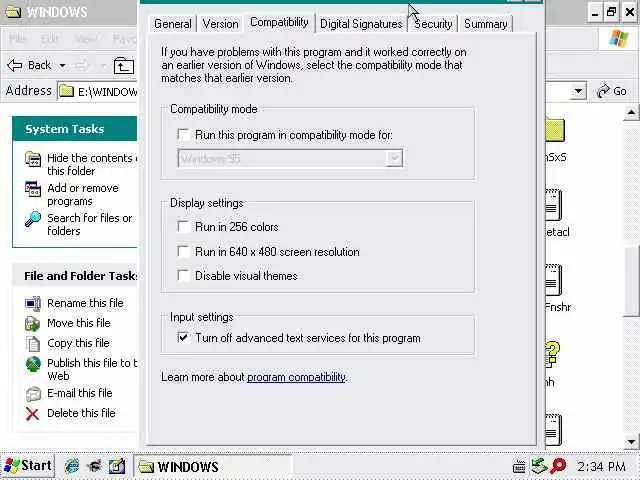Open the Digital Signatures tab

[361, 24]
